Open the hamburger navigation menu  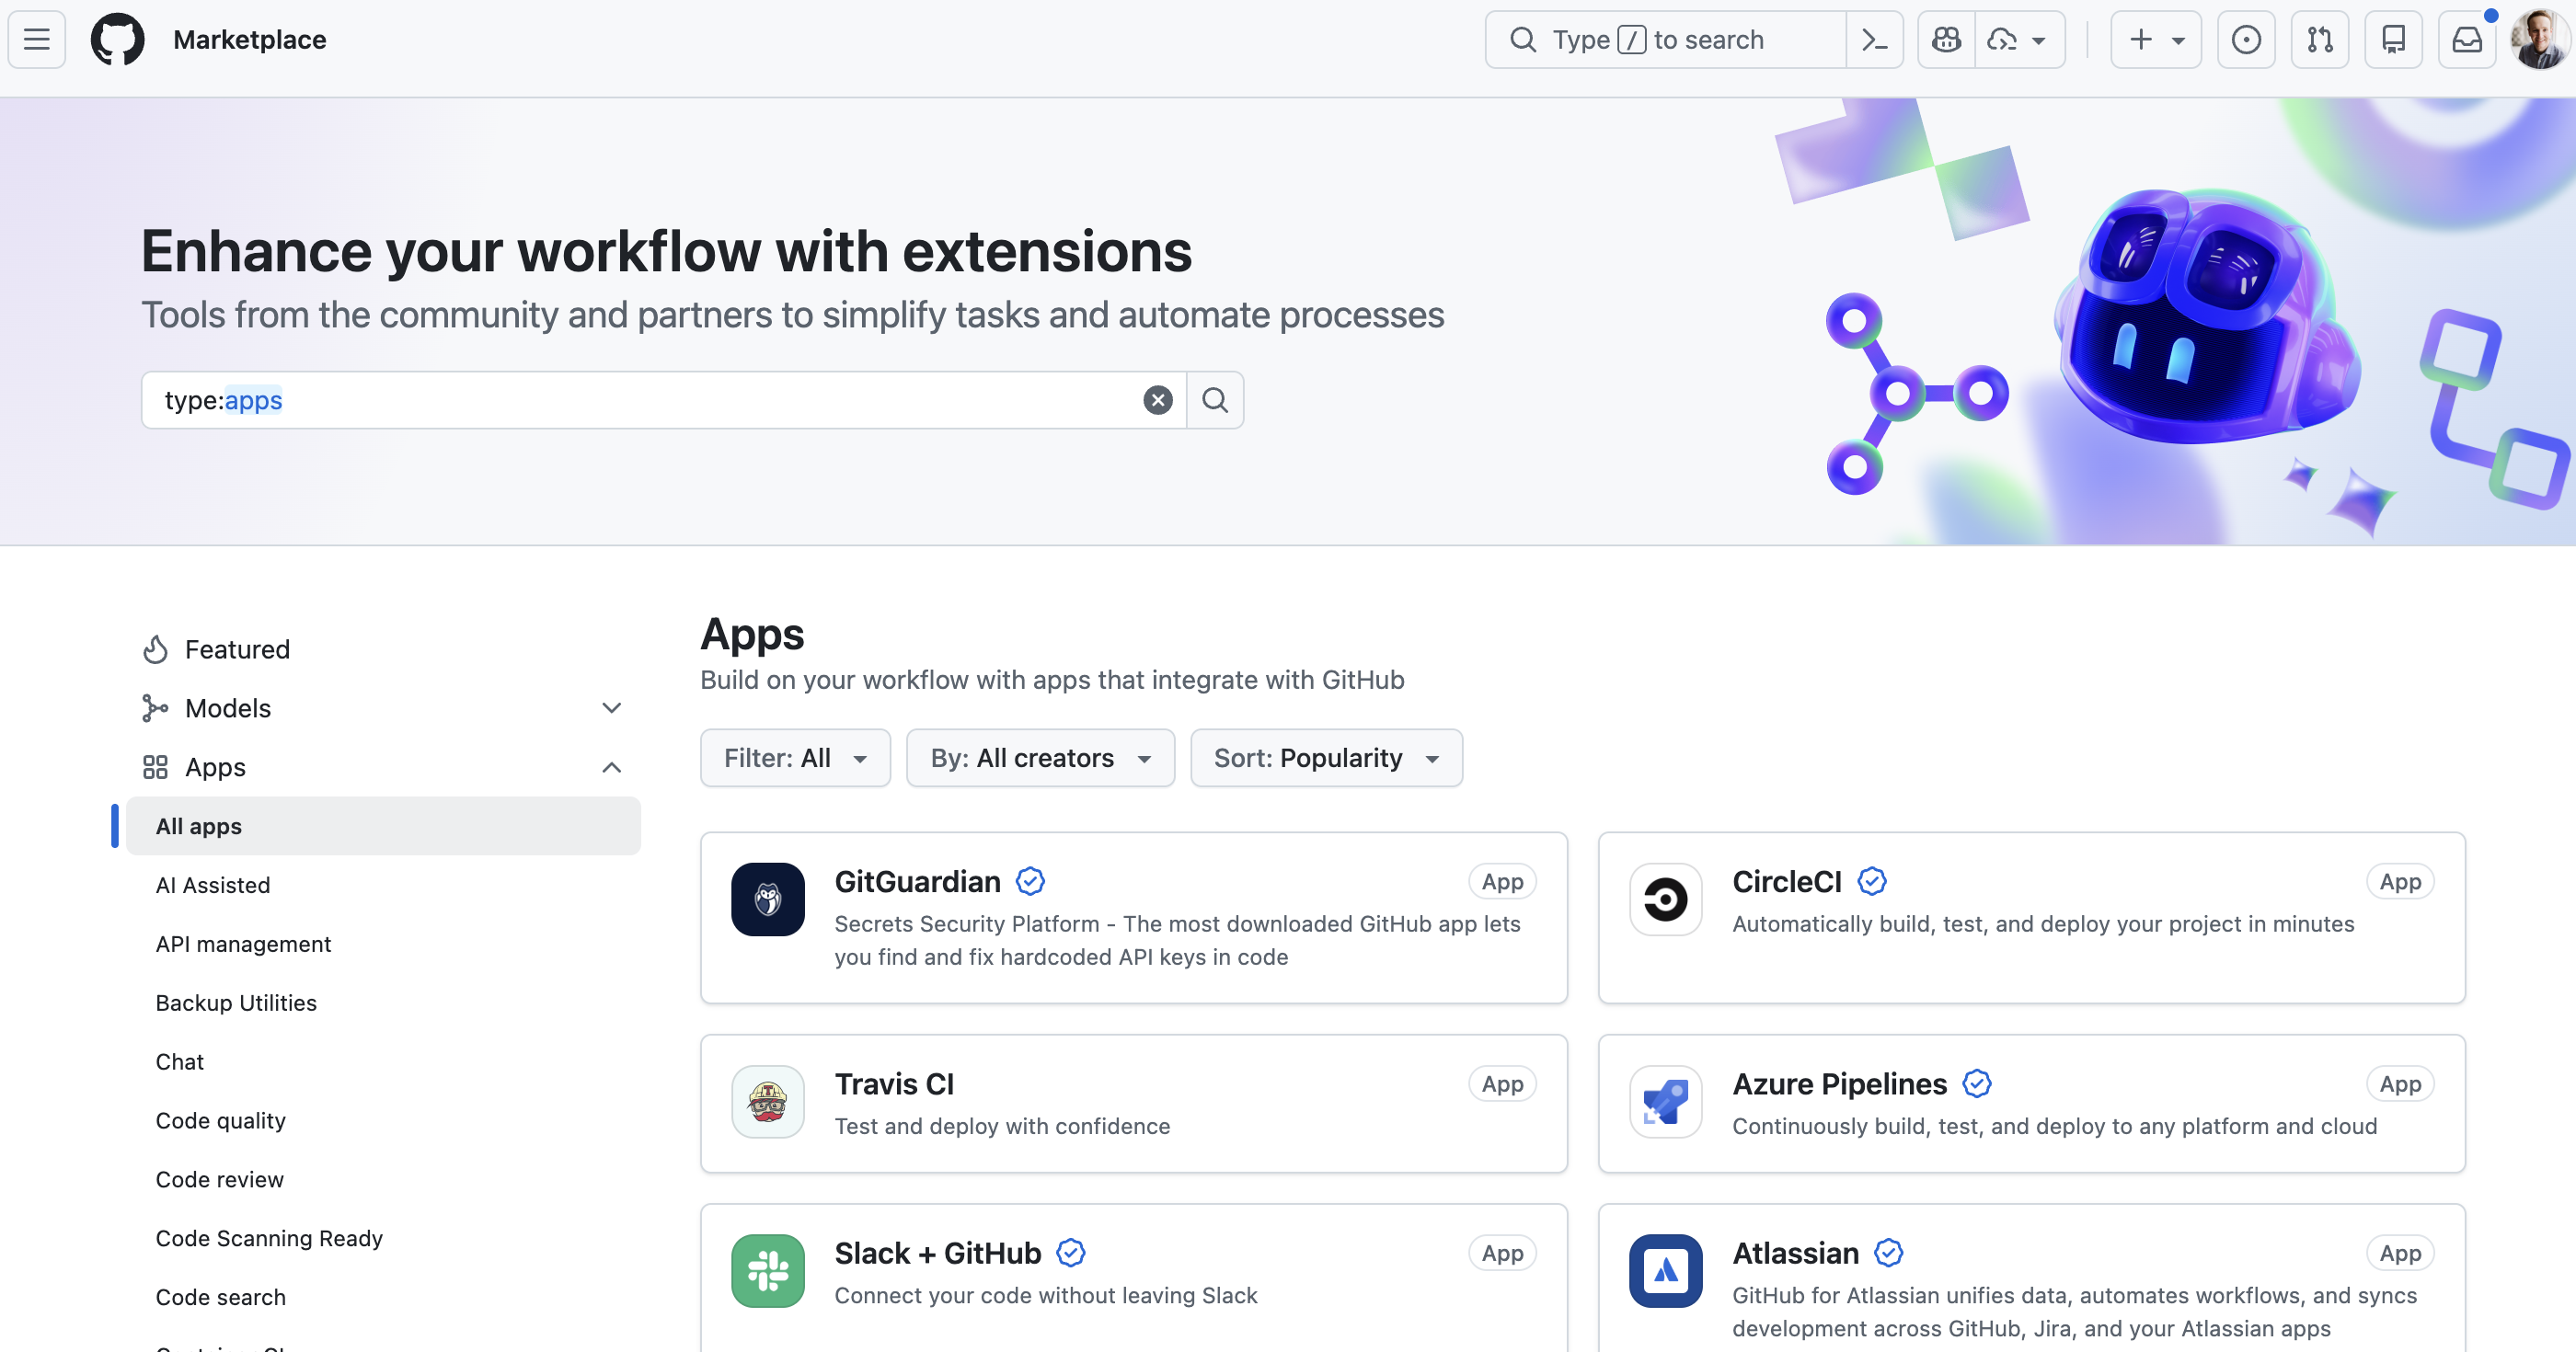(x=35, y=39)
